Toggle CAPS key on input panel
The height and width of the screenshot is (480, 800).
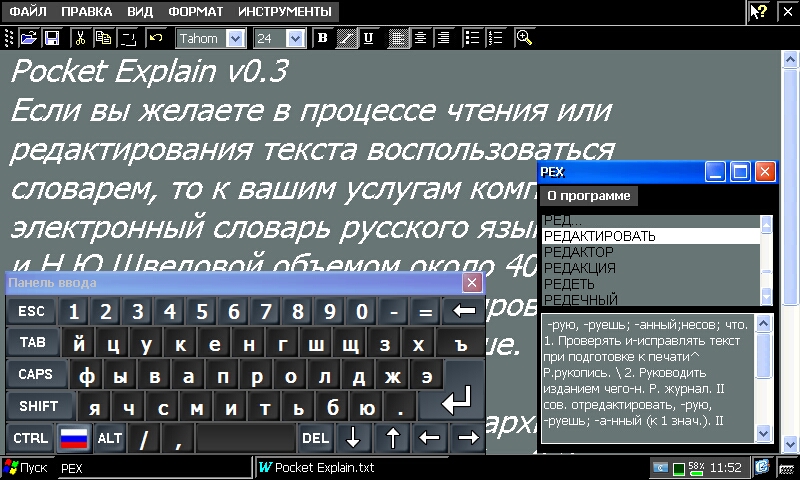tap(35, 374)
